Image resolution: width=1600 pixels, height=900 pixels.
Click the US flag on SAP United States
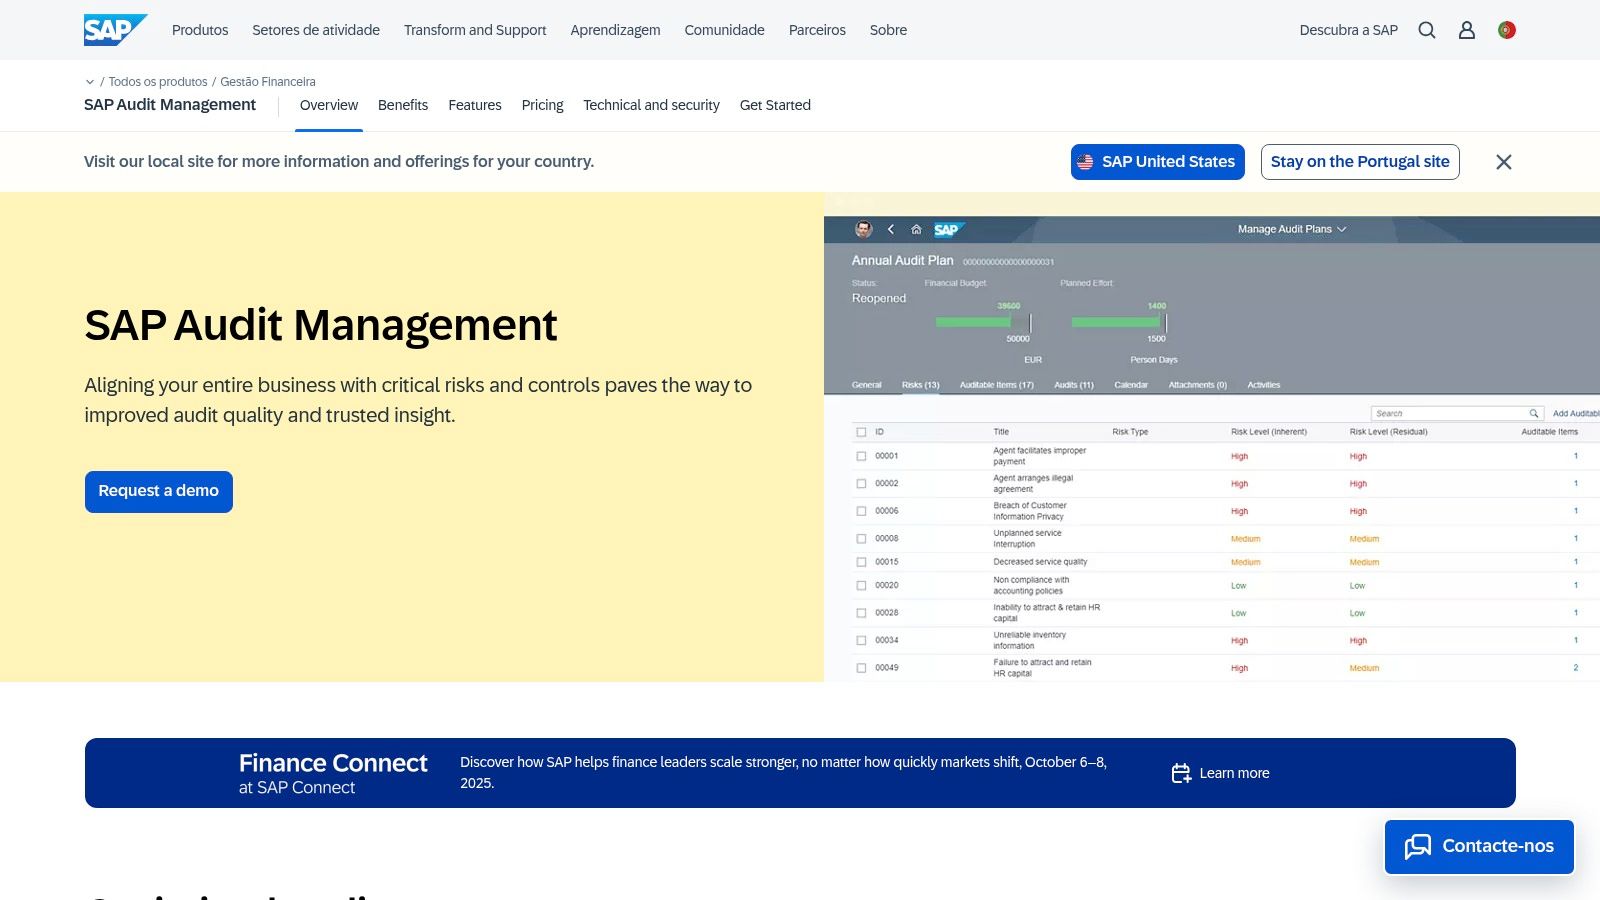tap(1085, 162)
